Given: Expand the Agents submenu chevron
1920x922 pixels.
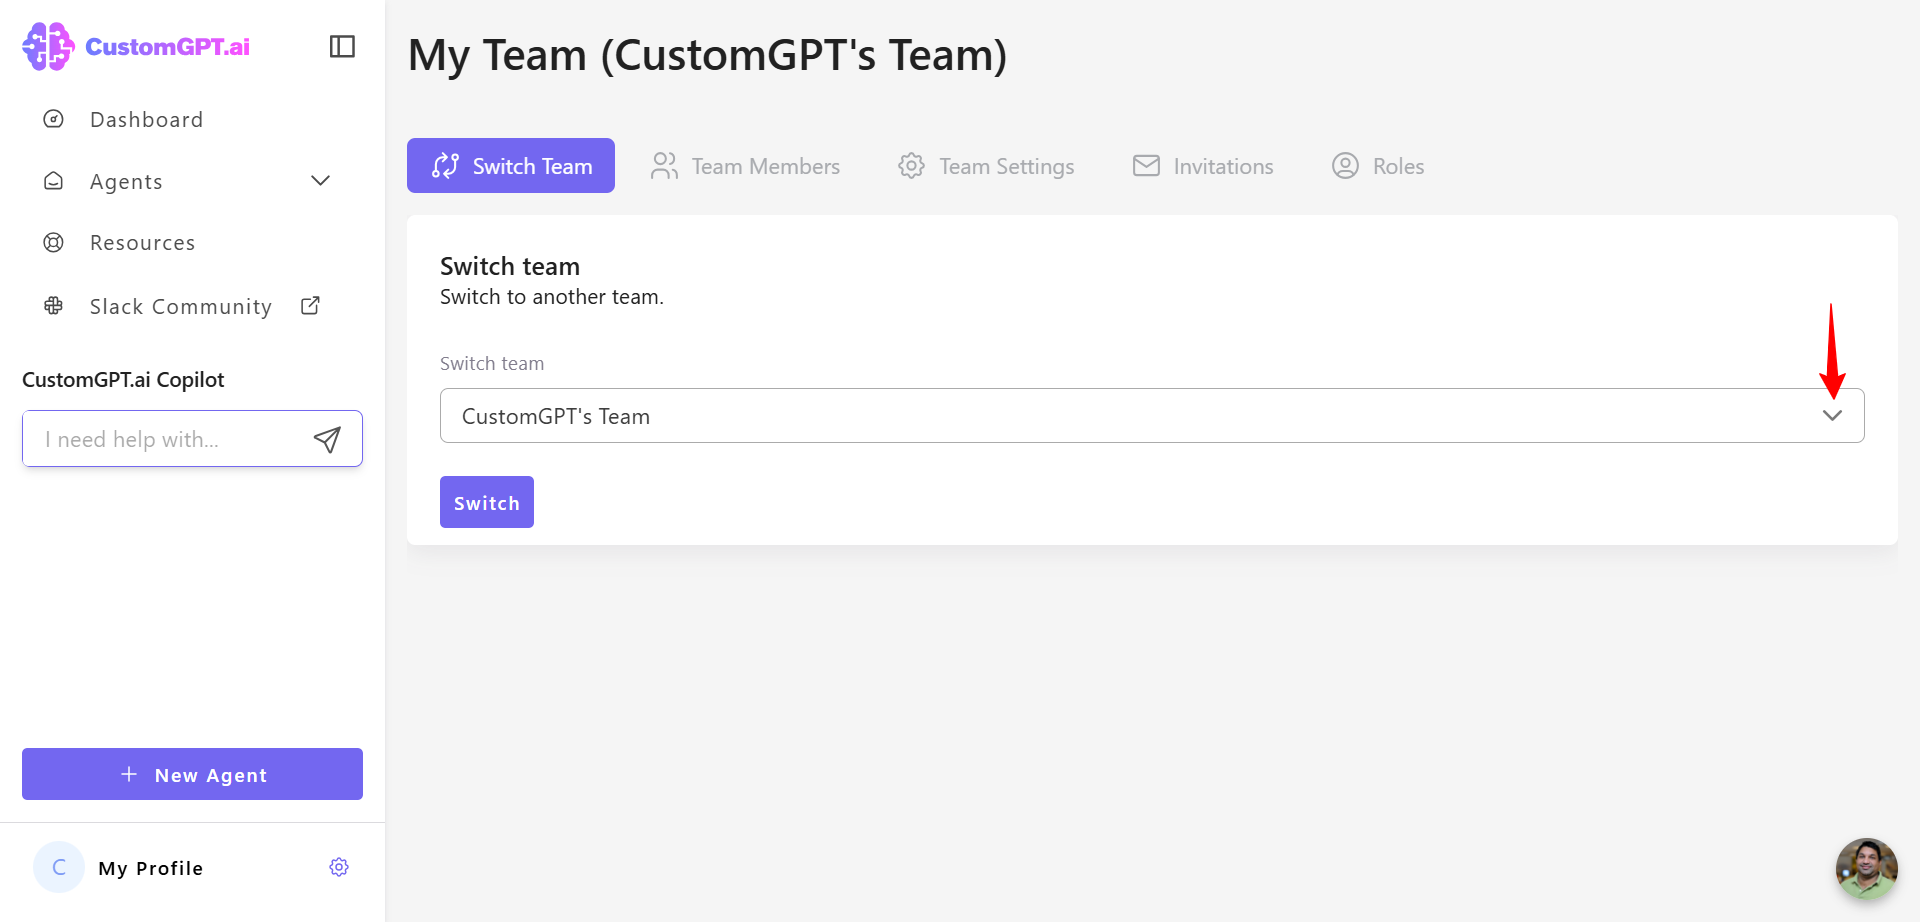Looking at the screenshot, I should (x=320, y=181).
